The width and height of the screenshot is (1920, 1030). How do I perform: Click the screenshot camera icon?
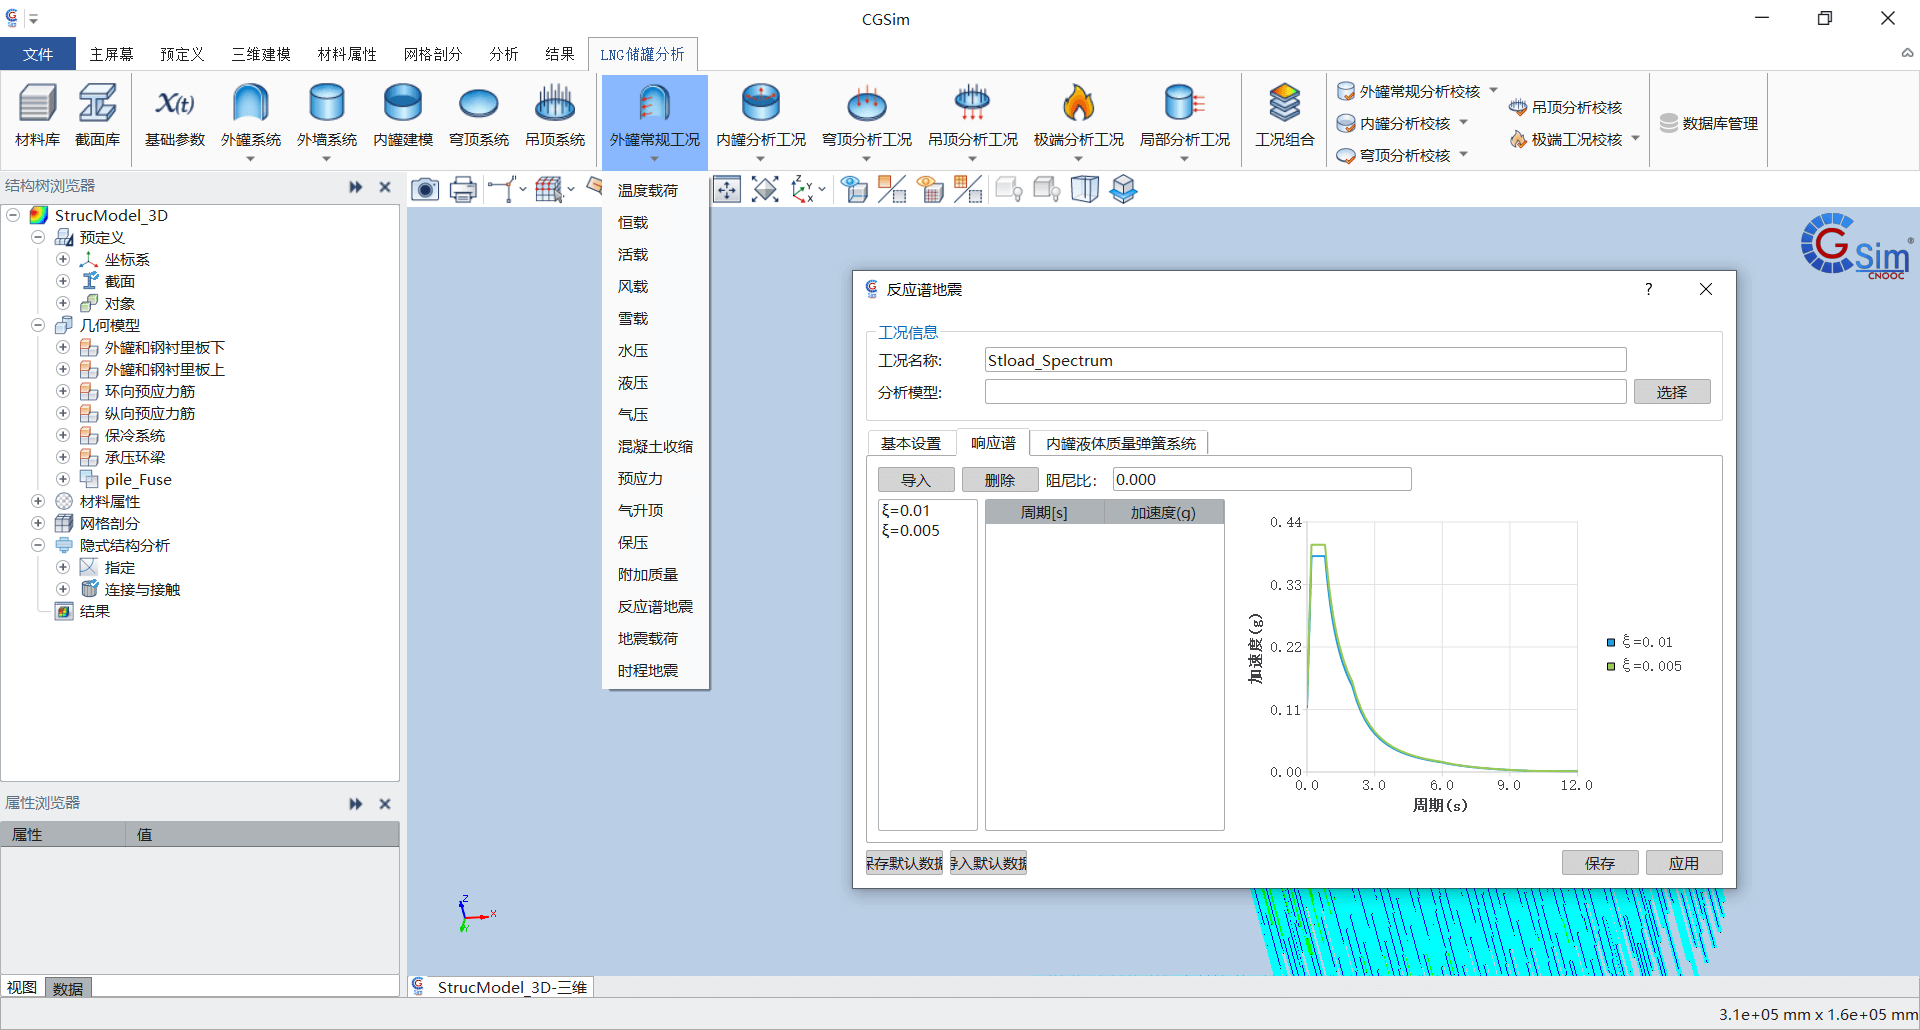pos(425,189)
